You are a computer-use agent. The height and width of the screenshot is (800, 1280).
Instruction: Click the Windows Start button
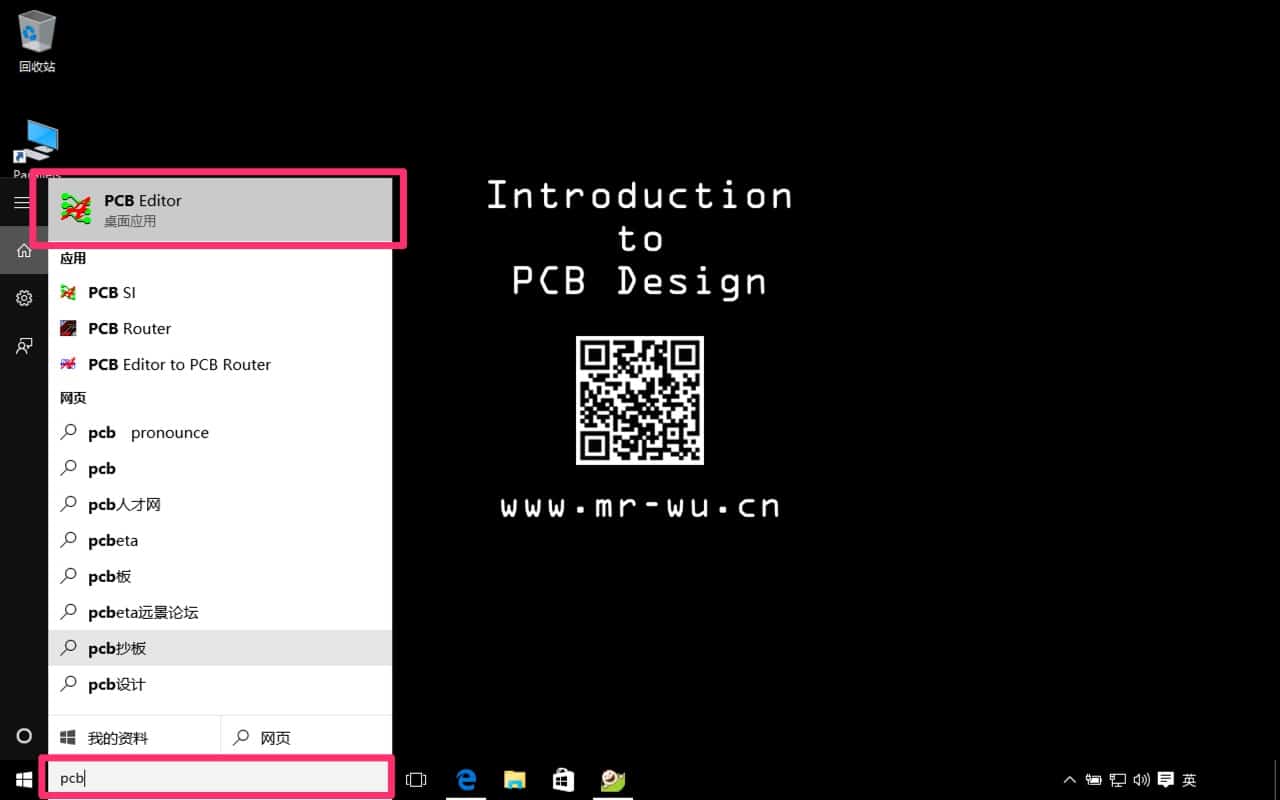point(23,780)
